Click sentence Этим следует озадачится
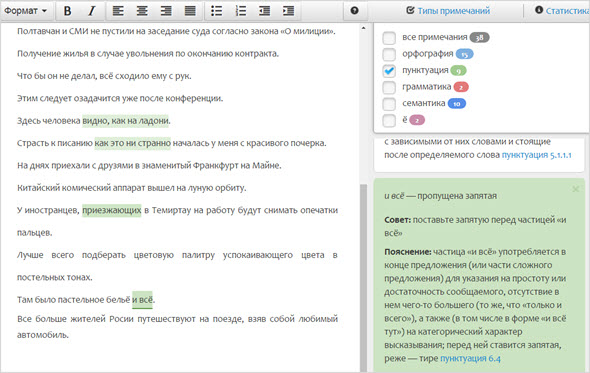 120,98
